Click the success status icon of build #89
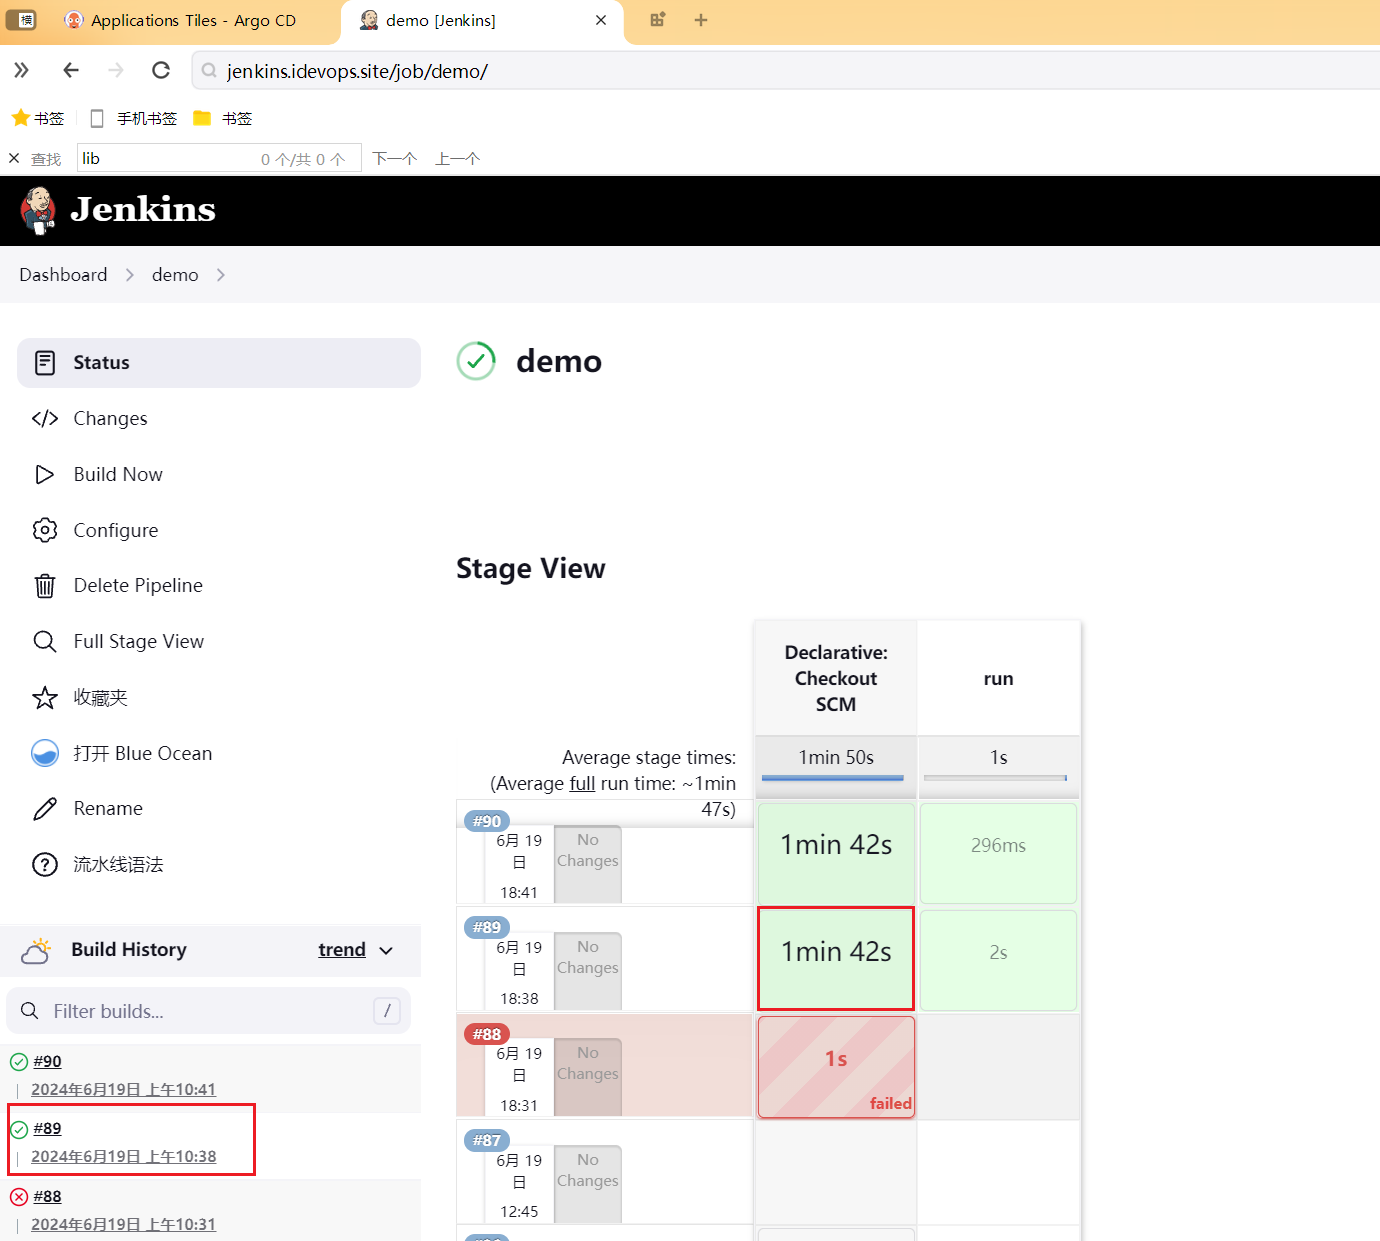The width and height of the screenshot is (1380, 1241). click(19, 1130)
